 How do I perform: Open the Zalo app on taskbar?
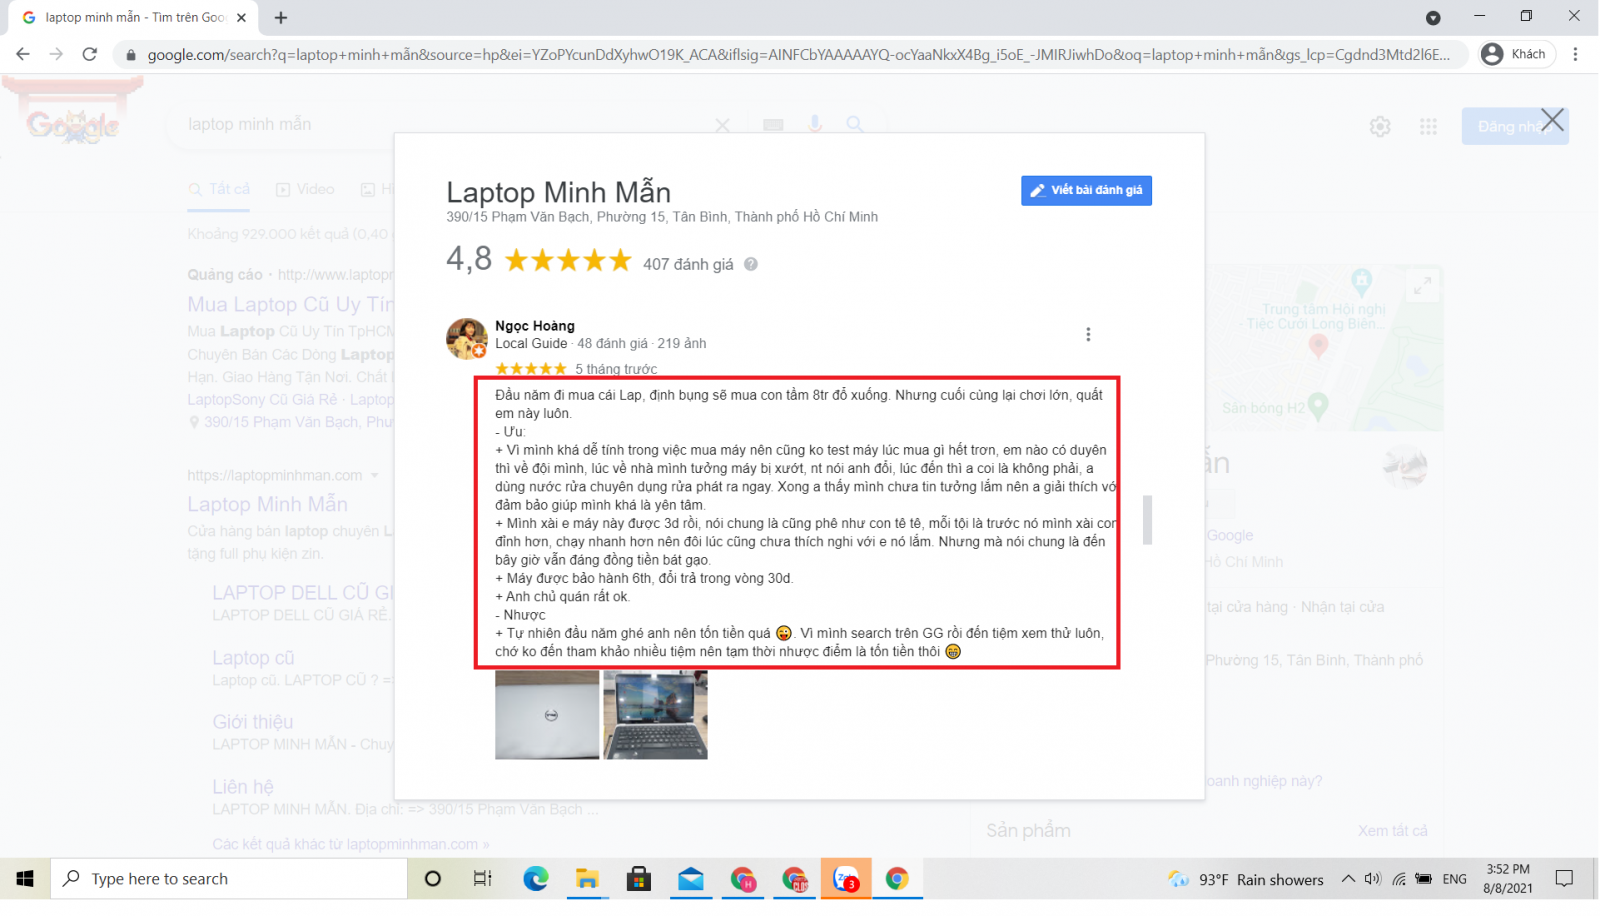(846, 878)
